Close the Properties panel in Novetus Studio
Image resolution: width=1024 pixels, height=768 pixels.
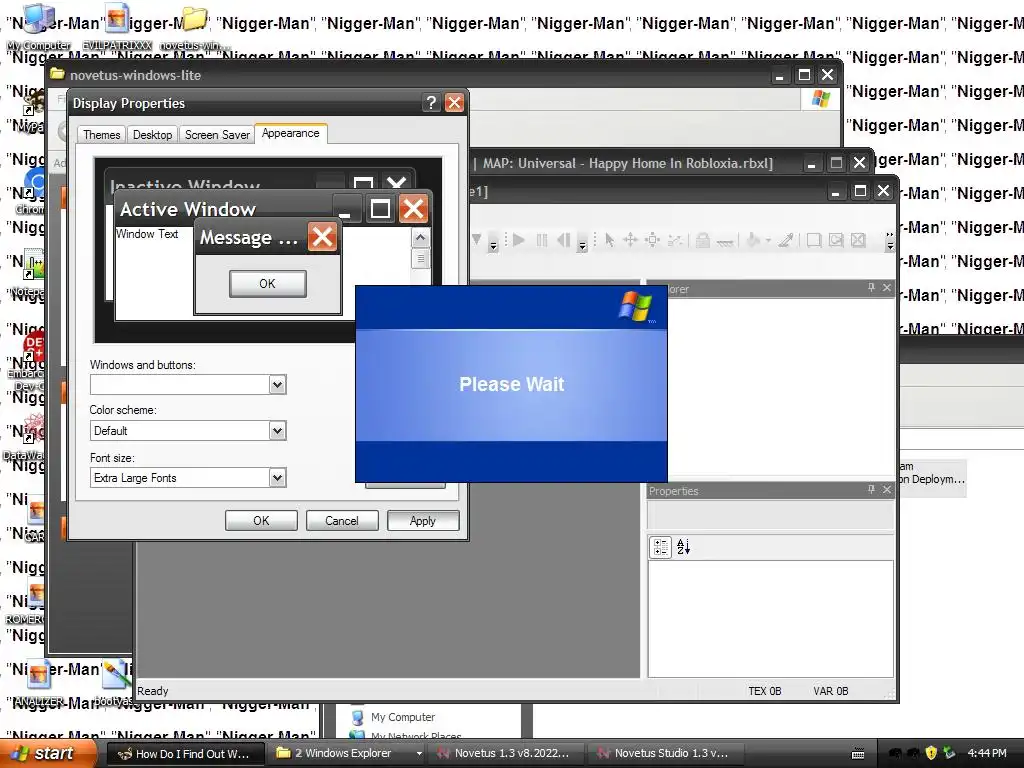click(886, 489)
